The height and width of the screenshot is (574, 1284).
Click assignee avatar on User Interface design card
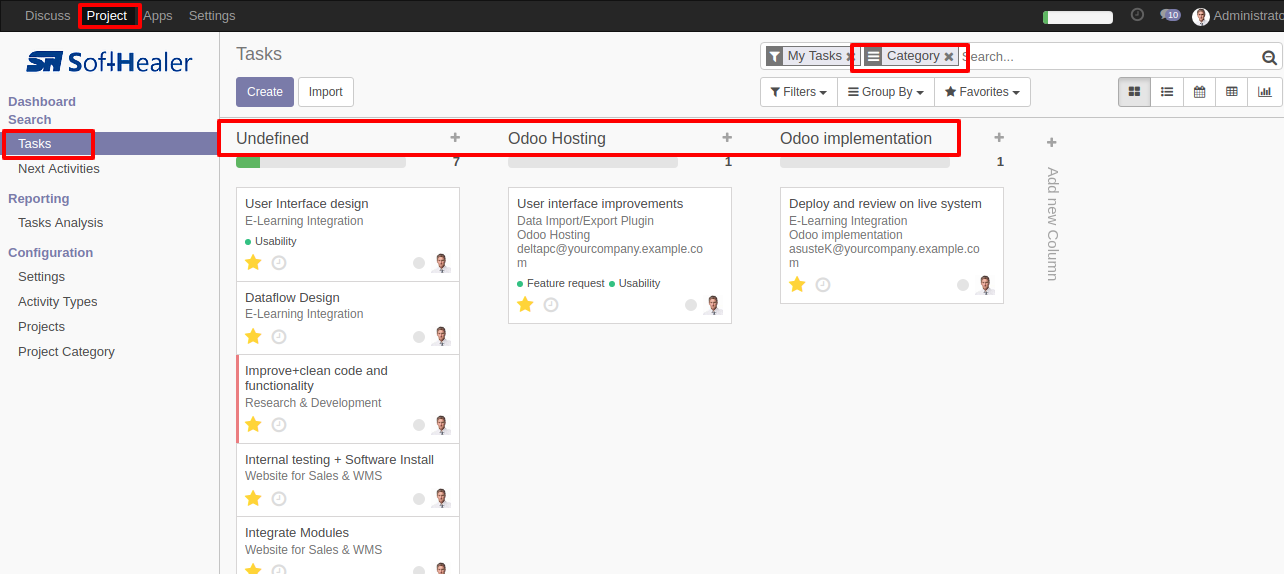pos(441,263)
